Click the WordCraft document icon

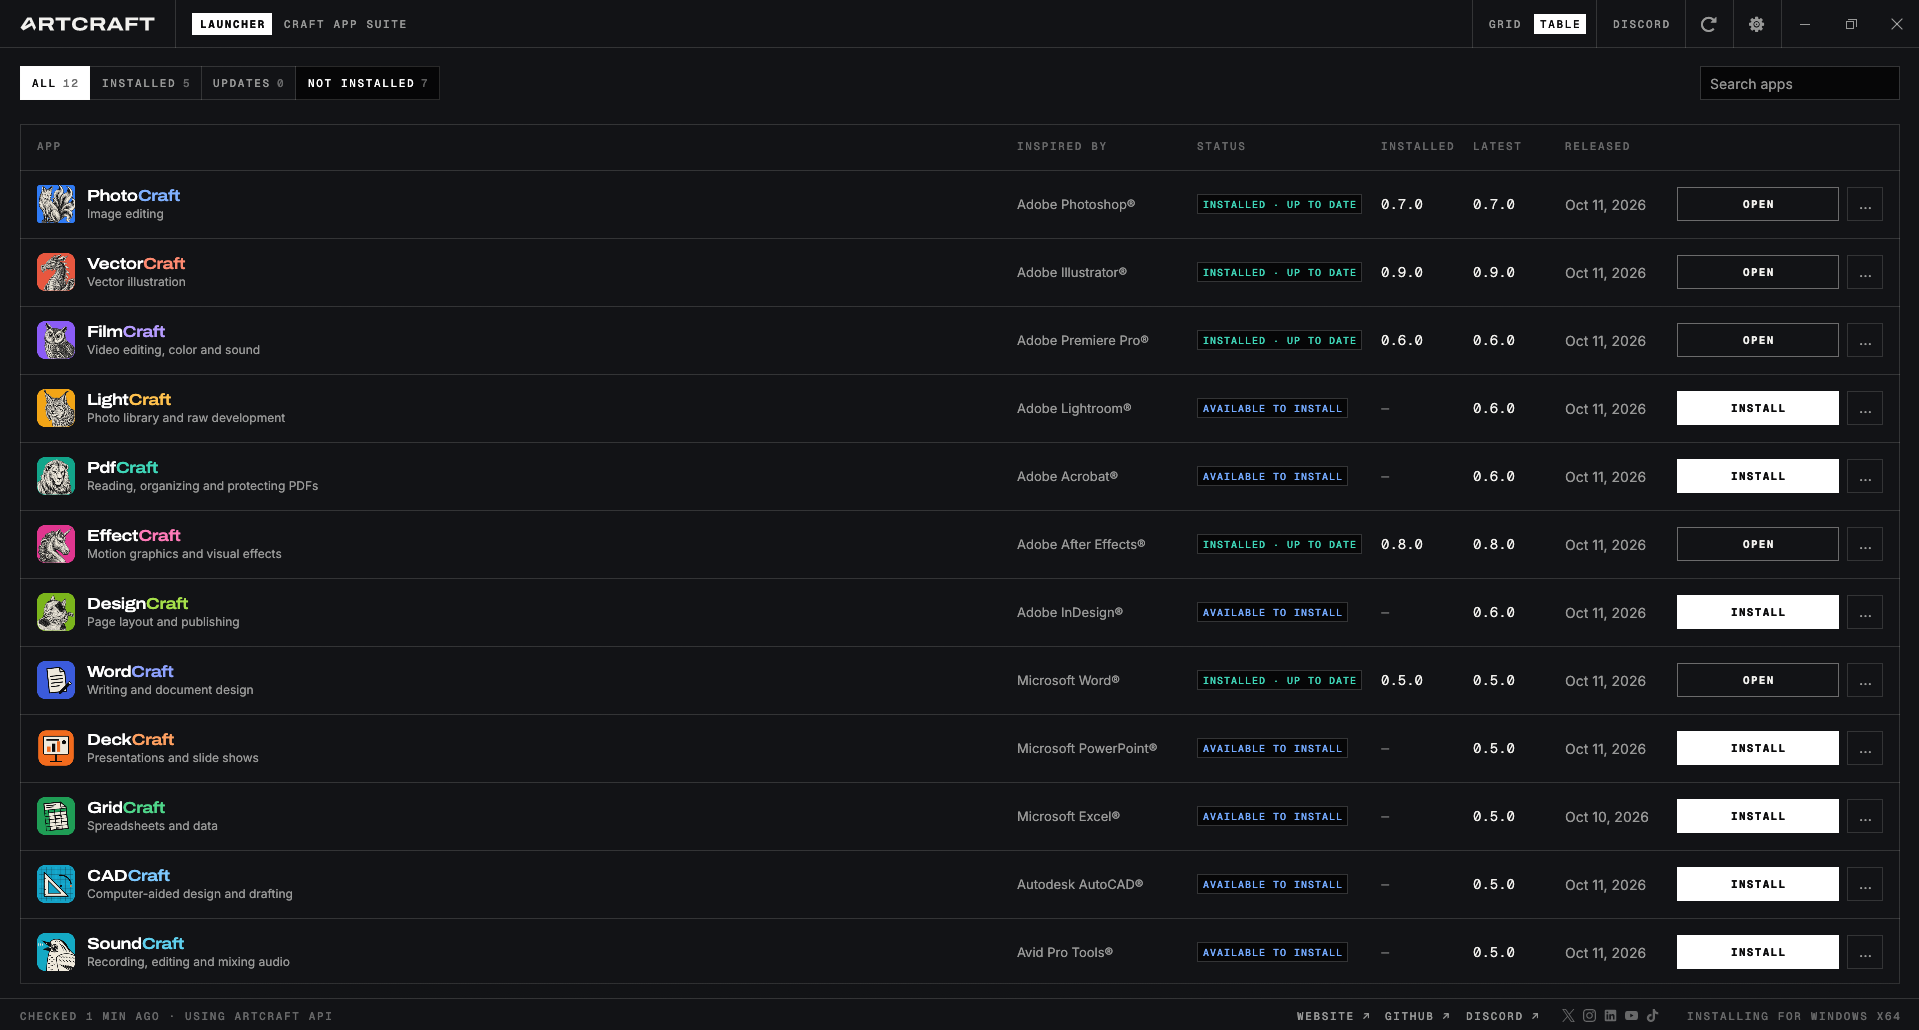(56, 680)
